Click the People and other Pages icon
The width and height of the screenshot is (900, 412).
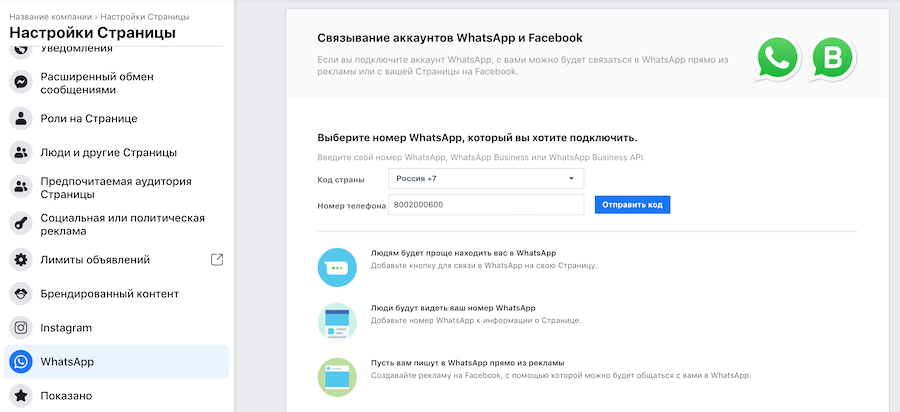coord(20,152)
